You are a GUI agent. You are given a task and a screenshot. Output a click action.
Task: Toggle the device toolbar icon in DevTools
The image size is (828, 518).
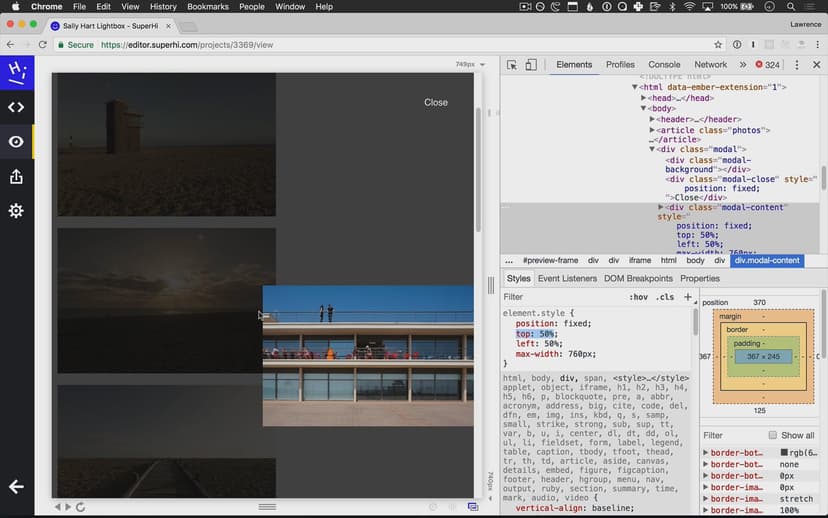click(x=531, y=65)
